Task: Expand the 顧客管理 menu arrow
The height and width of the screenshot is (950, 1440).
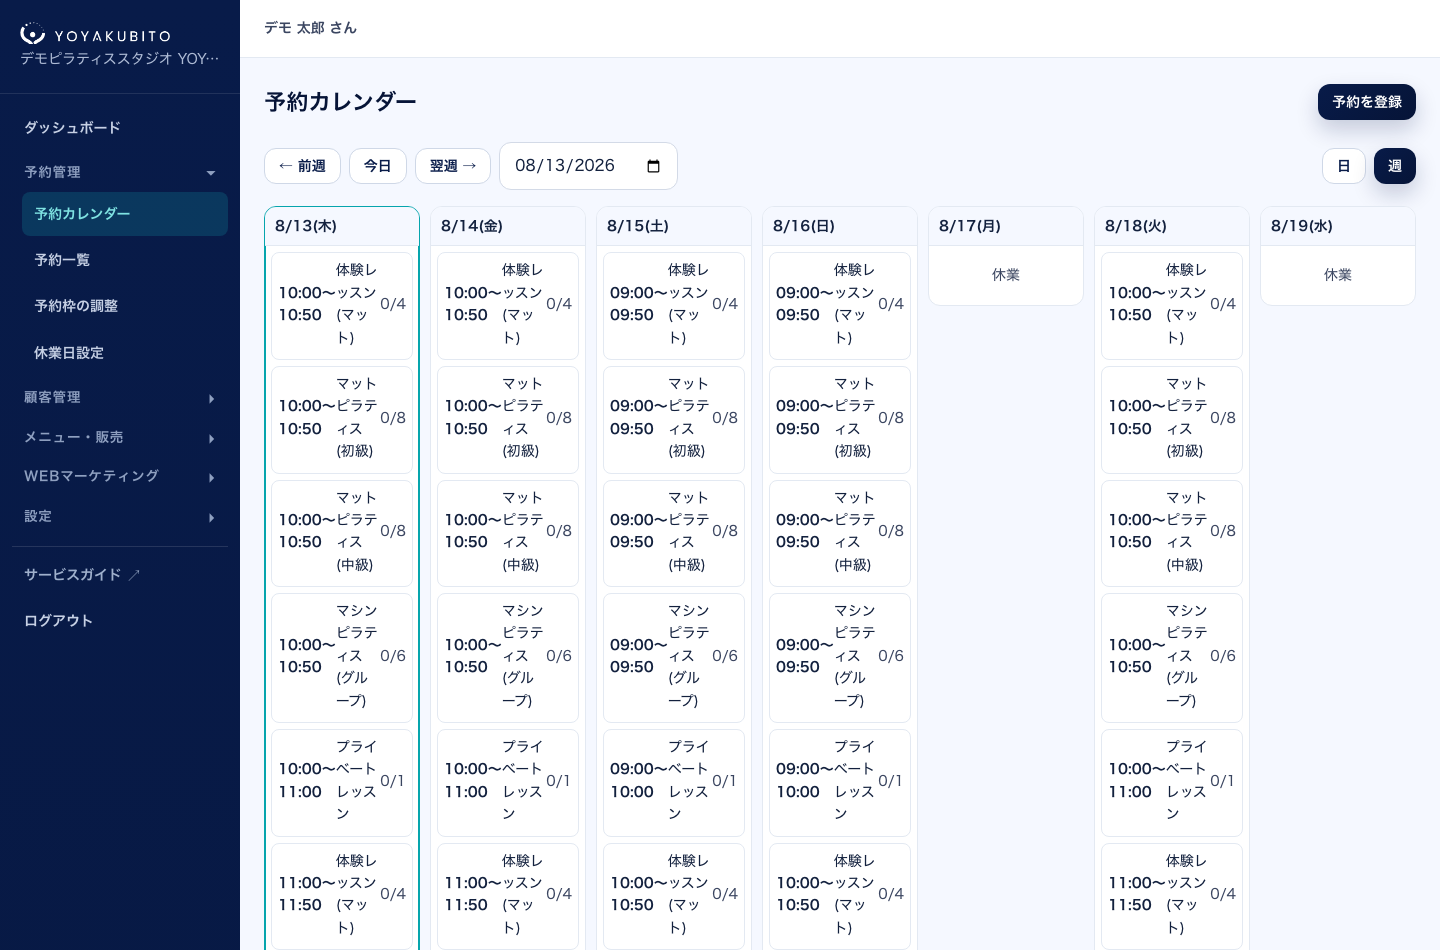Action: pos(211,399)
